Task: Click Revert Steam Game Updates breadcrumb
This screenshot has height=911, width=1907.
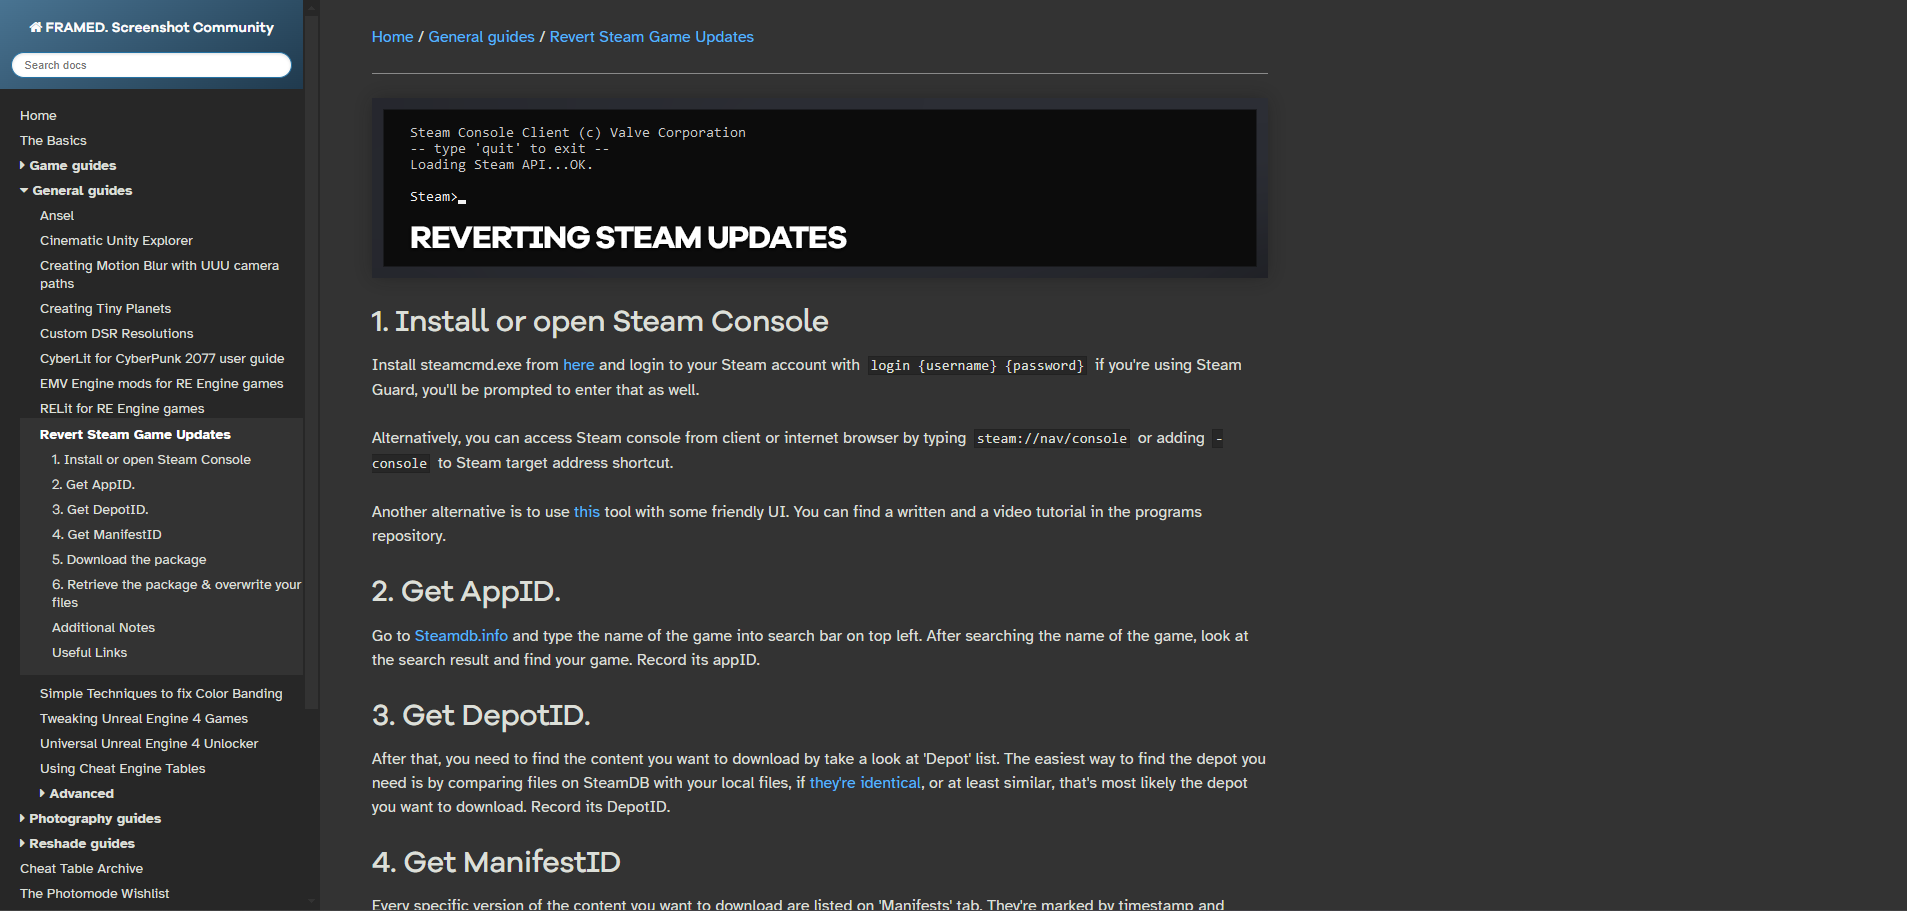Action: pyautogui.click(x=651, y=37)
